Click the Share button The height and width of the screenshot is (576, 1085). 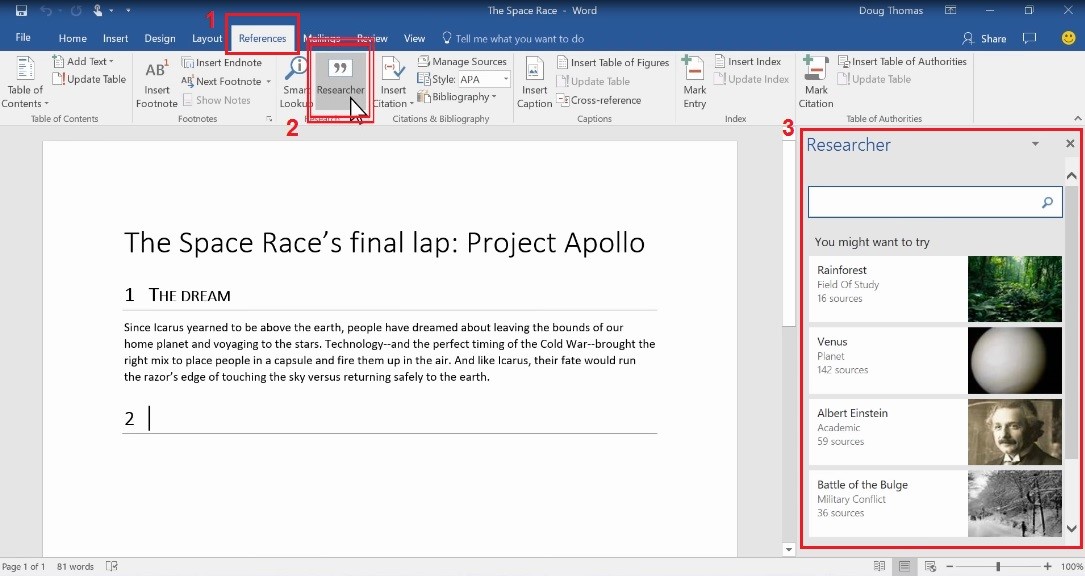[984, 39]
